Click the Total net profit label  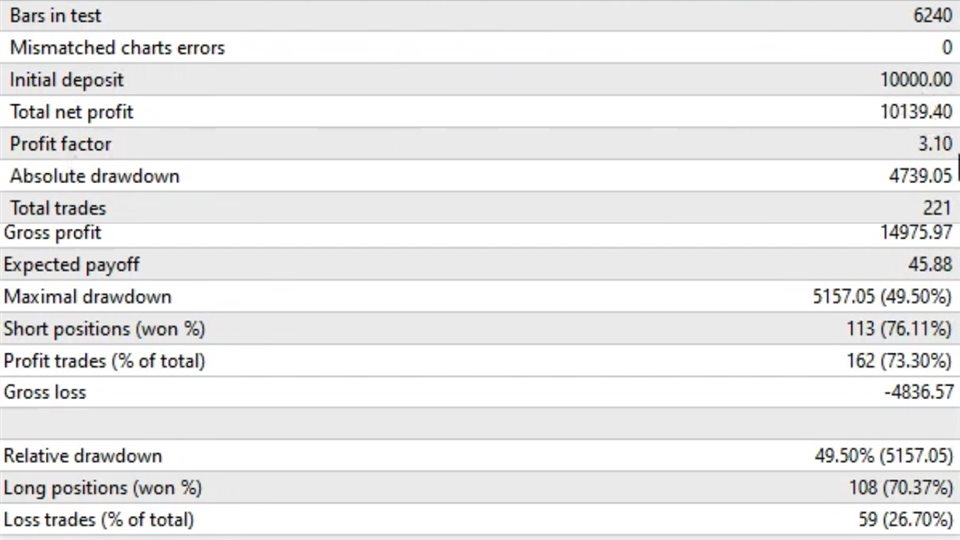click(72, 112)
